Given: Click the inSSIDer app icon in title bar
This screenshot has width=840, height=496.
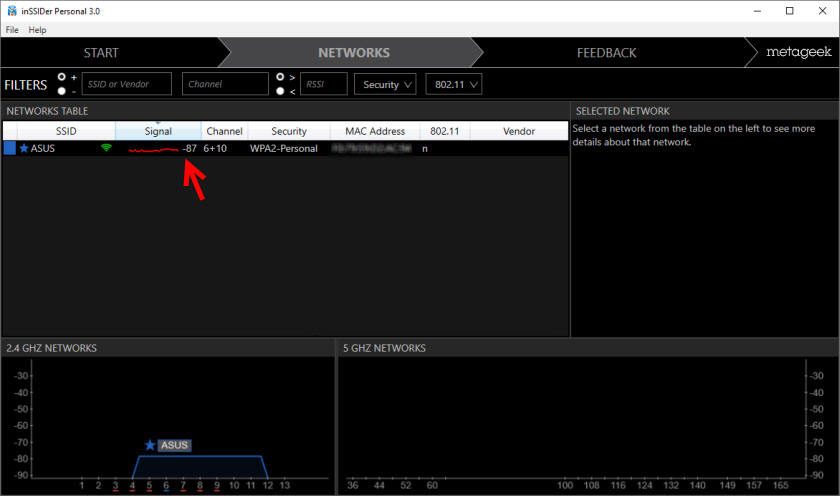Looking at the screenshot, I should pos(10,11).
